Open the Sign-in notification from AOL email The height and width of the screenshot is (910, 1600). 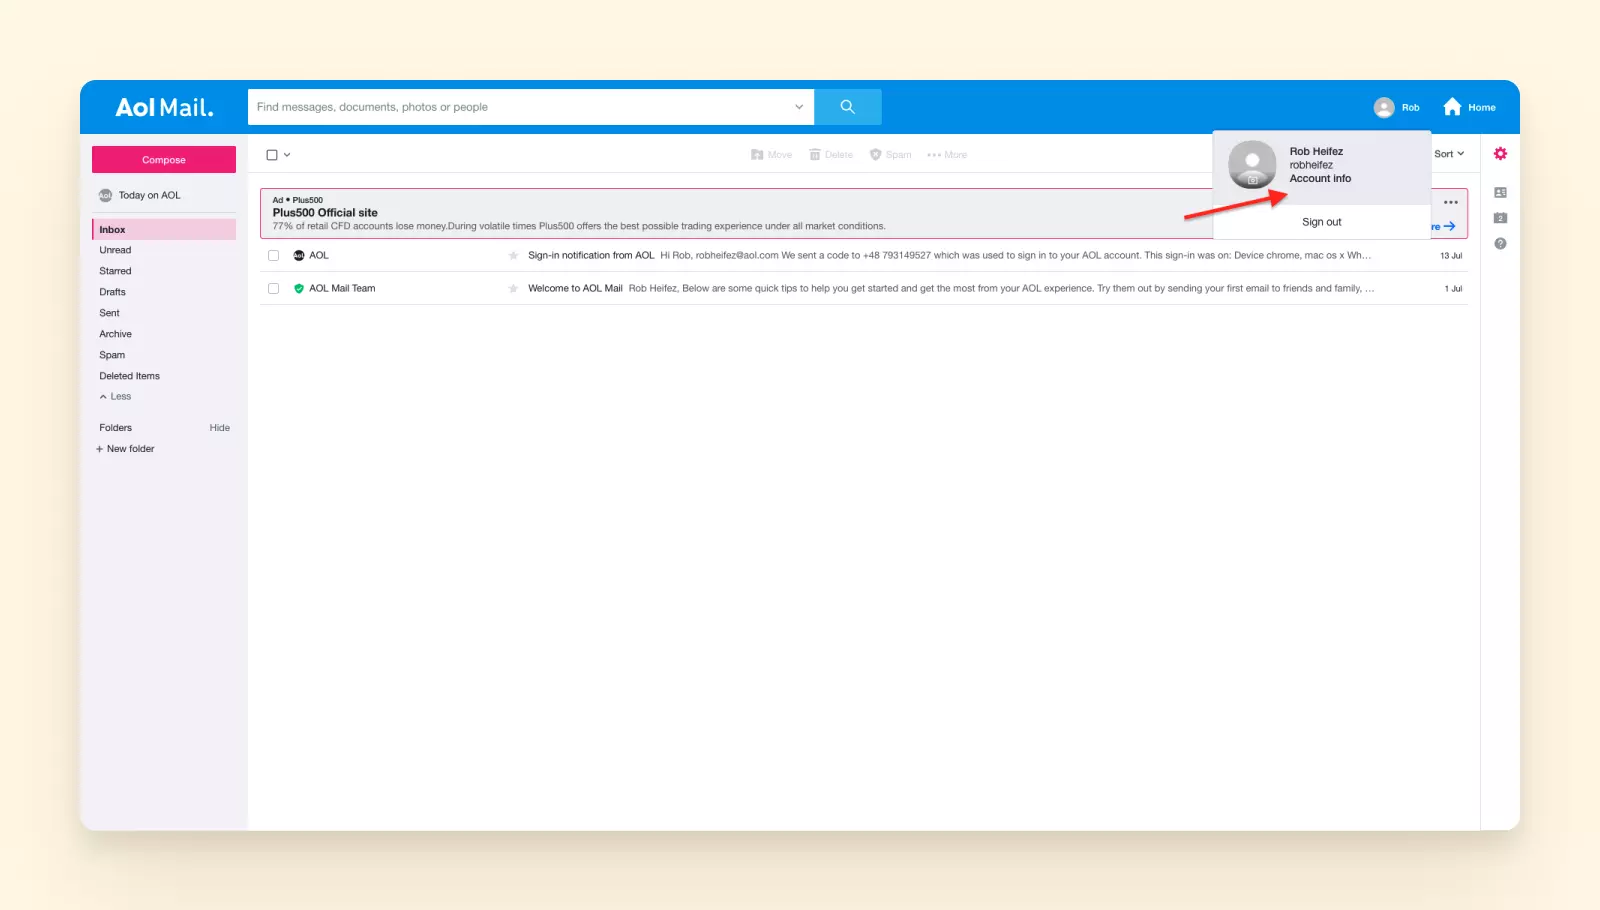pos(864,256)
